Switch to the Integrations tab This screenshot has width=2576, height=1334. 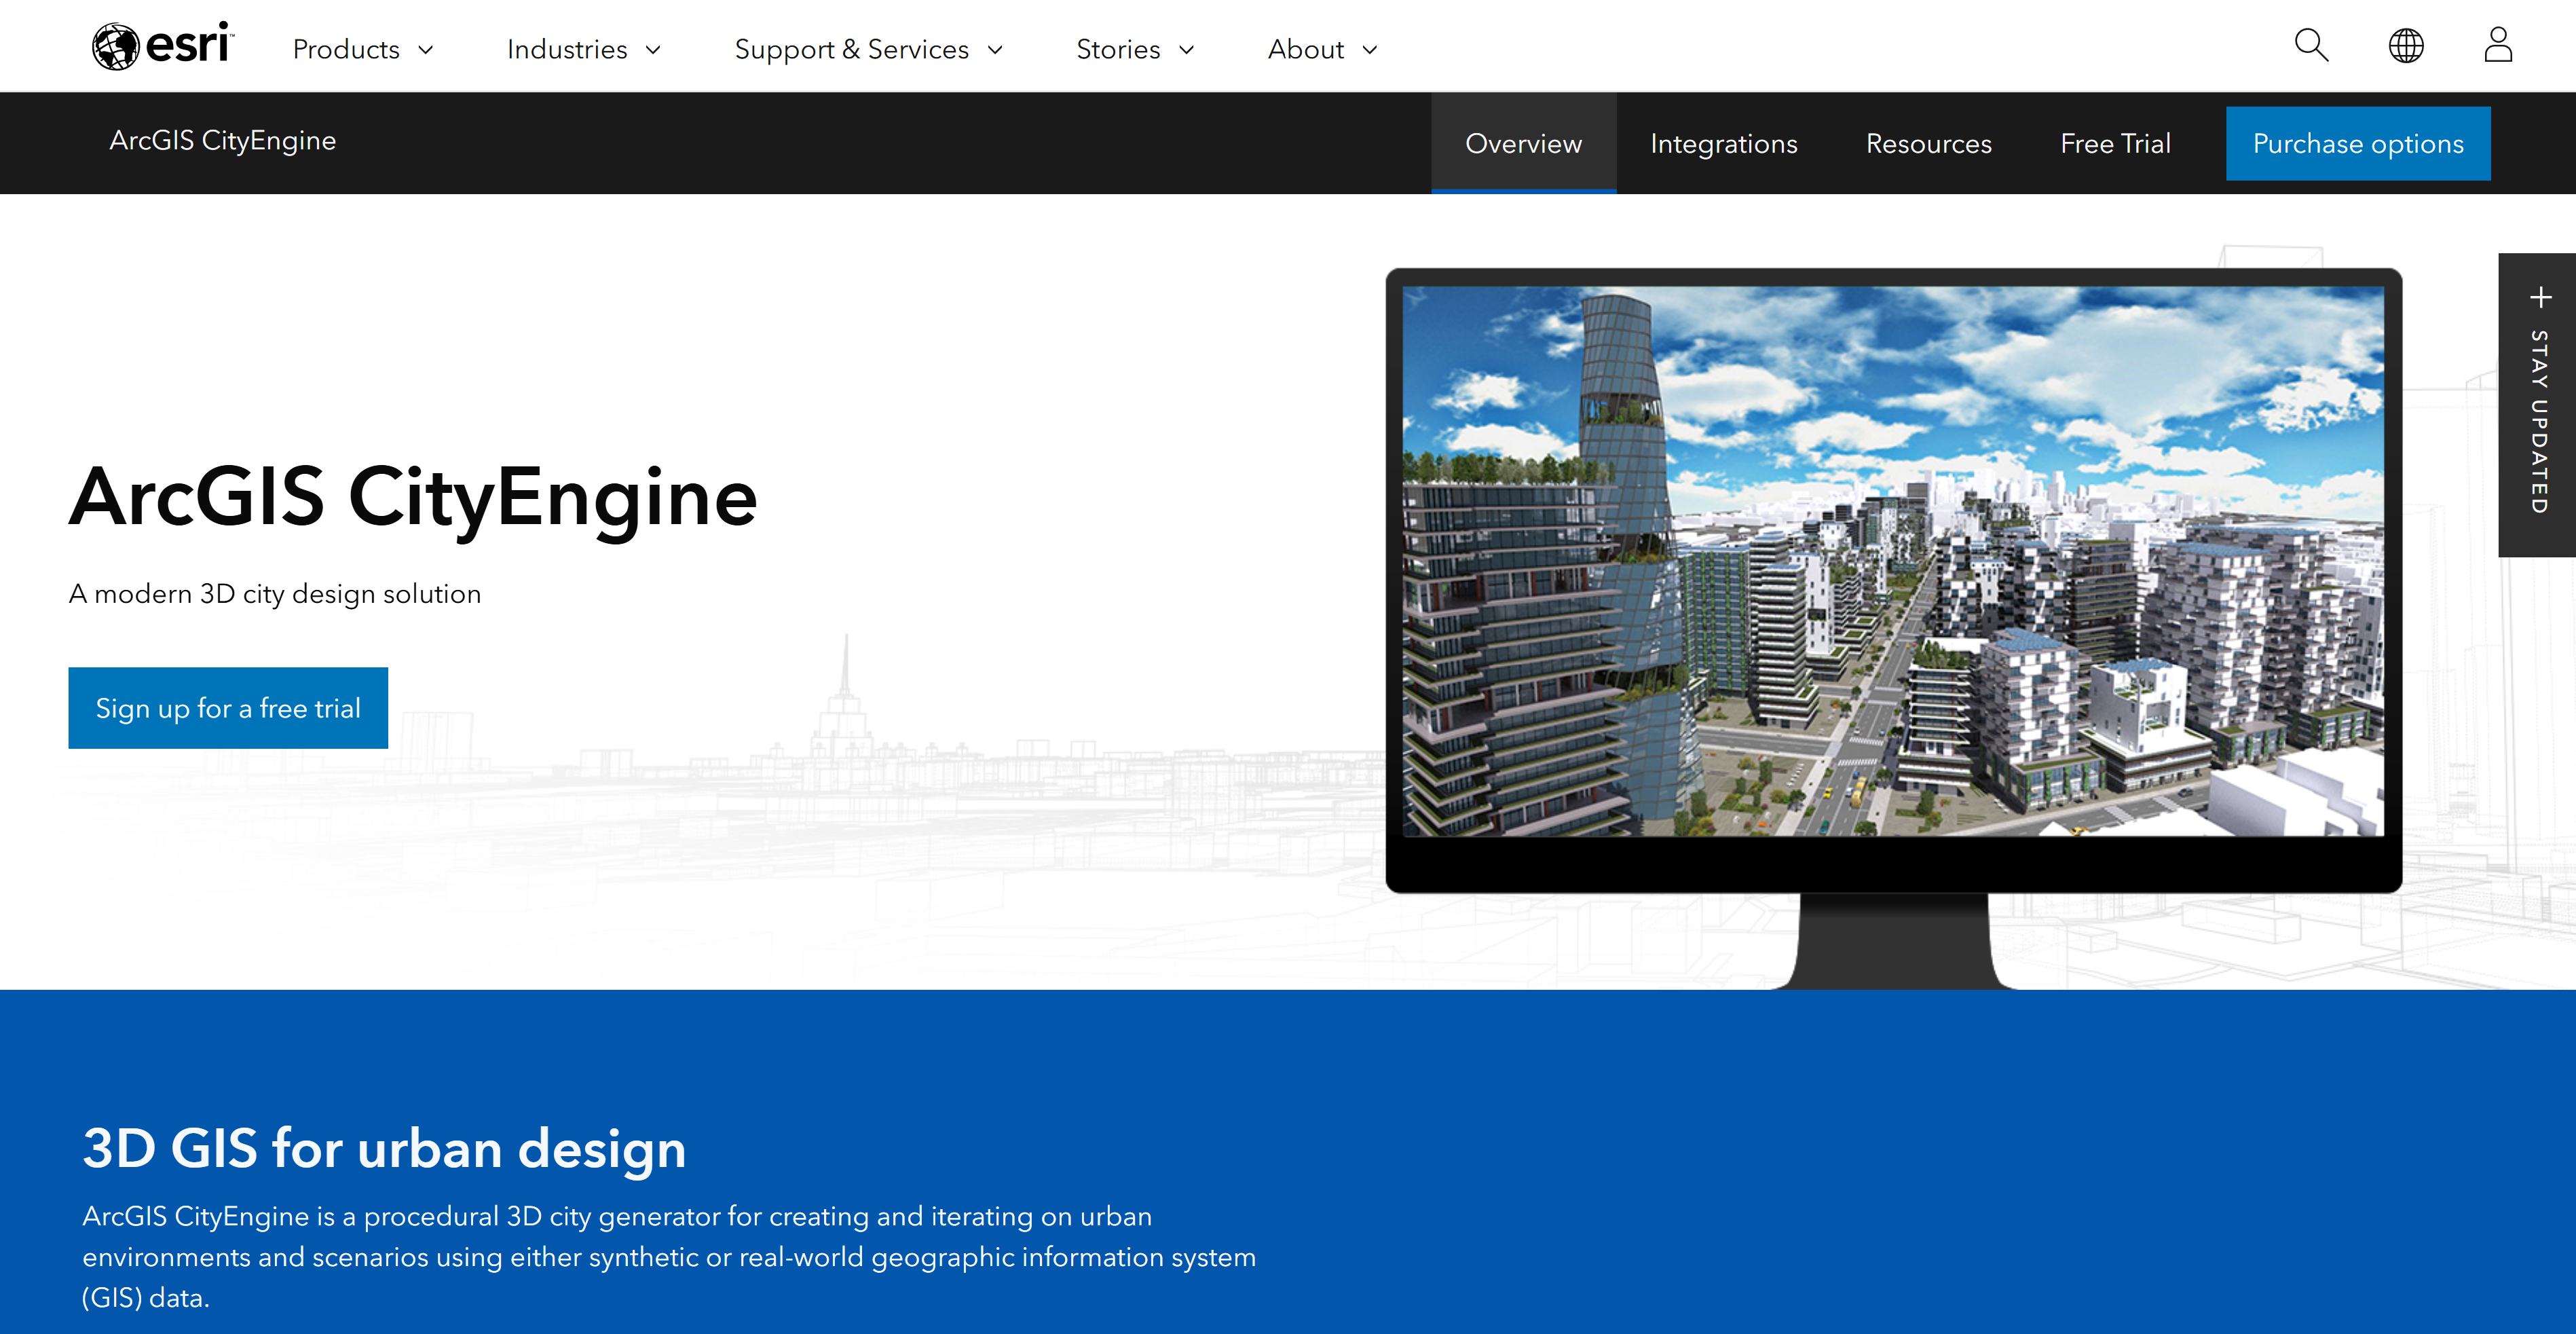pyautogui.click(x=1724, y=143)
